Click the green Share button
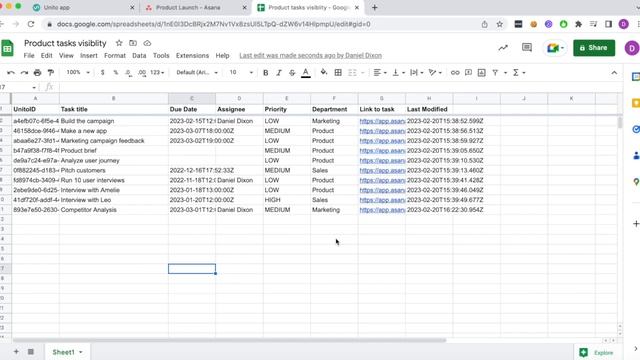Image resolution: width=640 pixels, height=360 pixels. 594,48
